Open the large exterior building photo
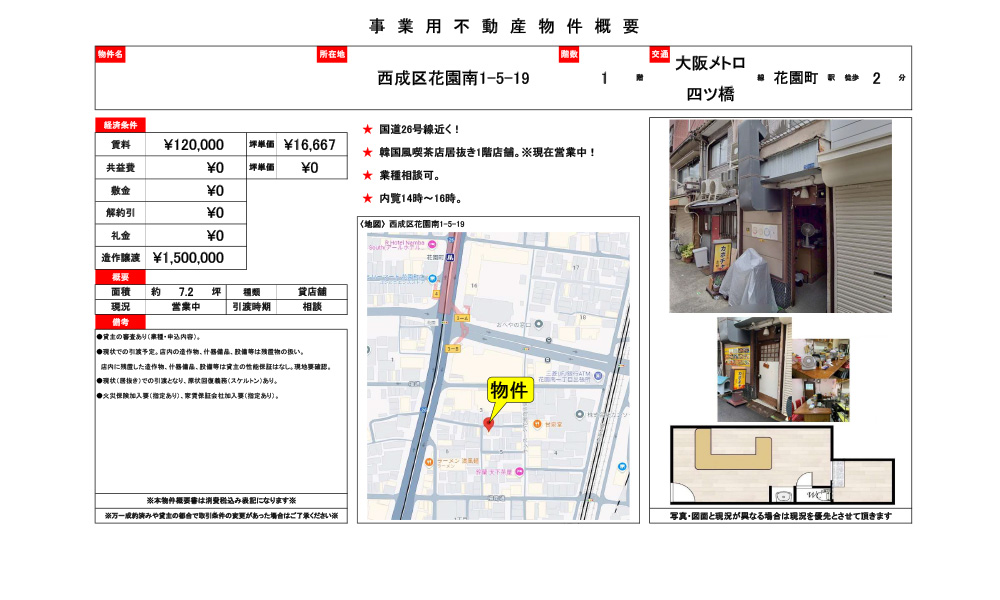Viewport: 1000px width, 600px height. pos(780,216)
